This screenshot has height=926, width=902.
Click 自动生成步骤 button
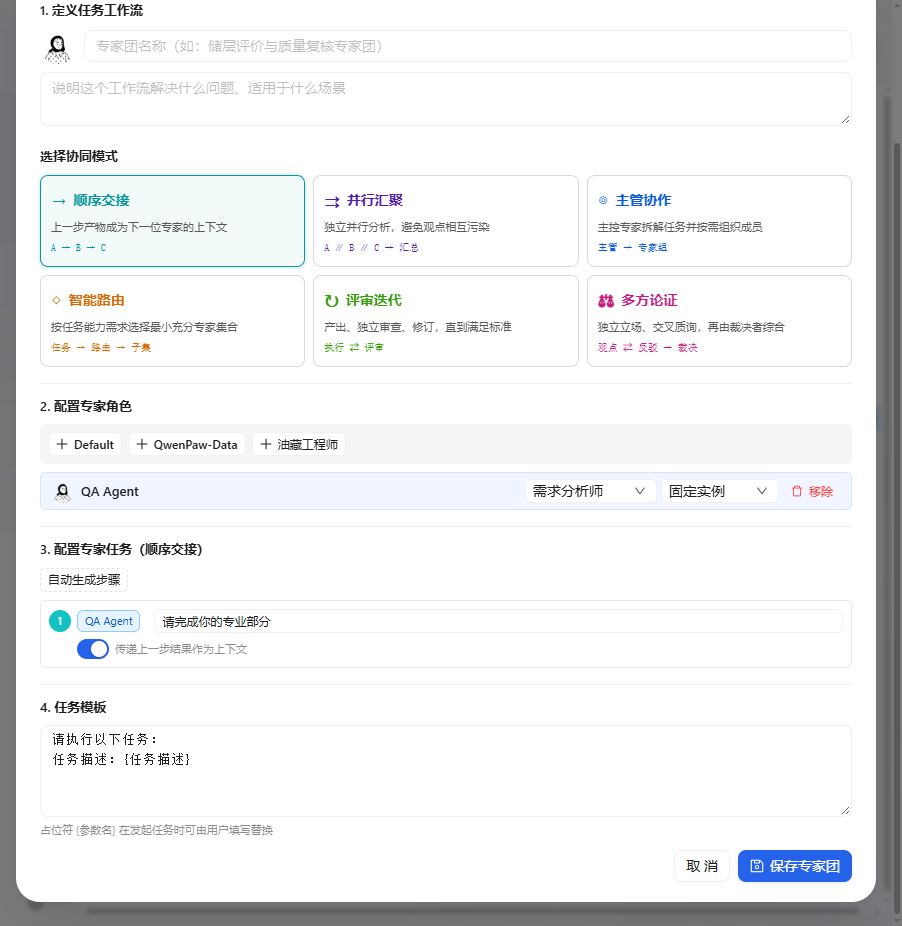pos(84,580)
